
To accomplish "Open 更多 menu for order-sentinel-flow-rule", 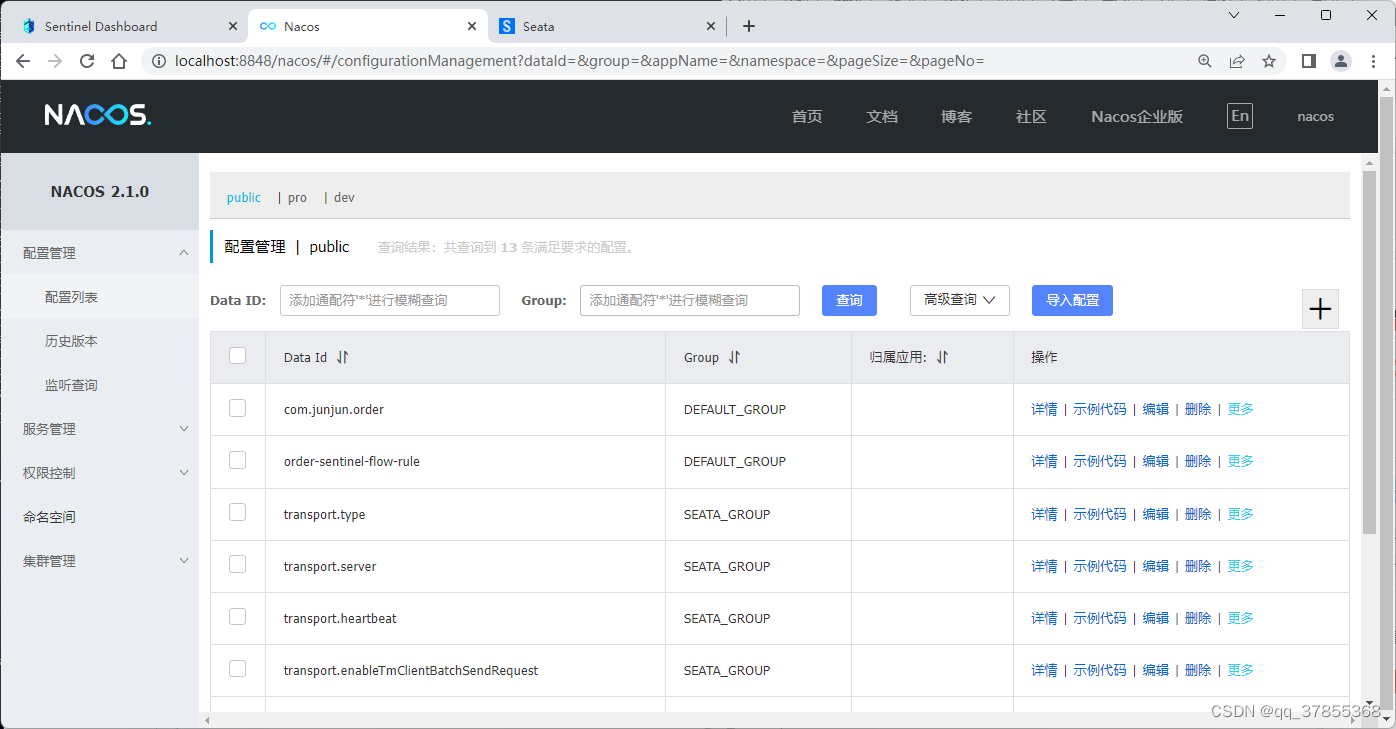I will [1240, 461].
